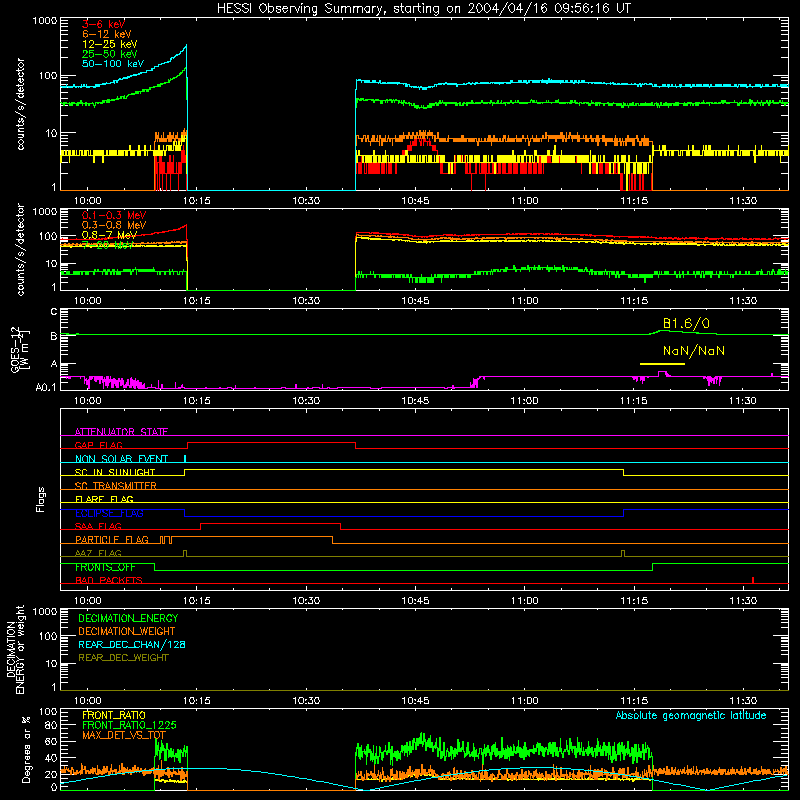Select the PARTICLE_FLAG label
Viewport: 800px width, 800px height.
tap(112, 540)
